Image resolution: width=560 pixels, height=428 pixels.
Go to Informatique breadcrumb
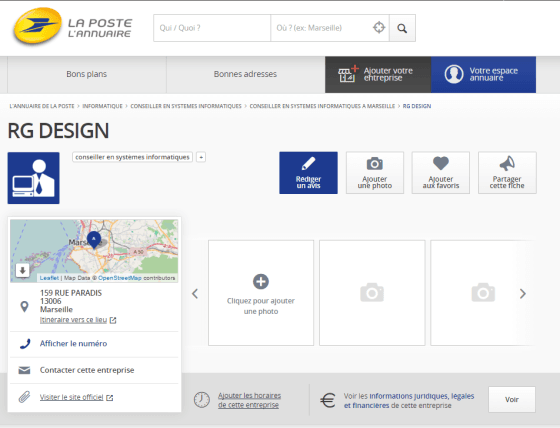click(102, 106)
